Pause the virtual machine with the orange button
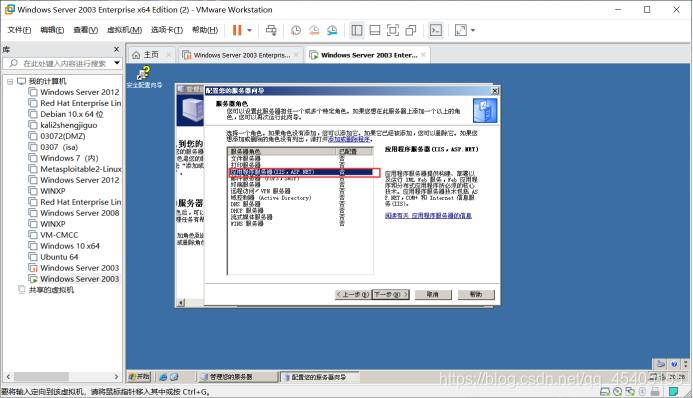The image size is (693, 398). [237, 30]
